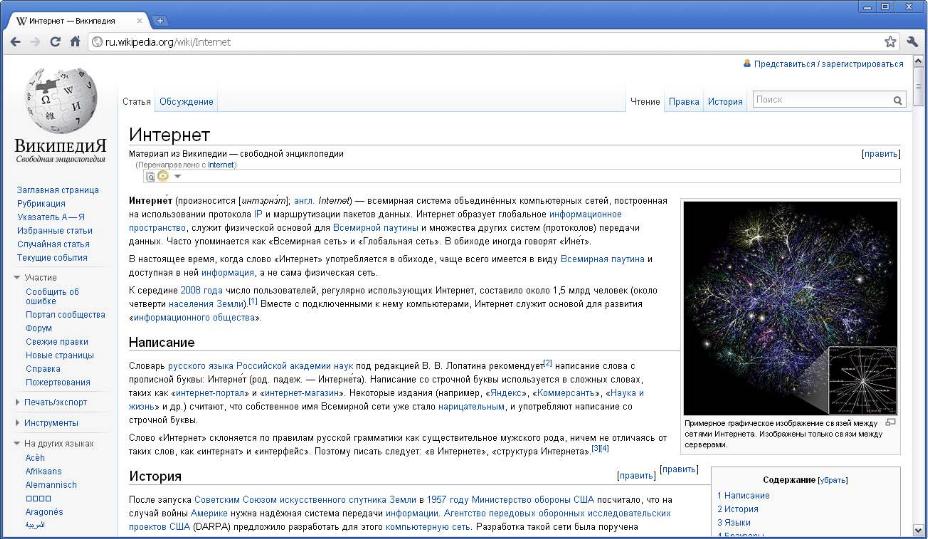Screen dimensions: 928x539
Task: Open the Министерство обороны США link
Action: pyautogui.click(x=533, y=500)
